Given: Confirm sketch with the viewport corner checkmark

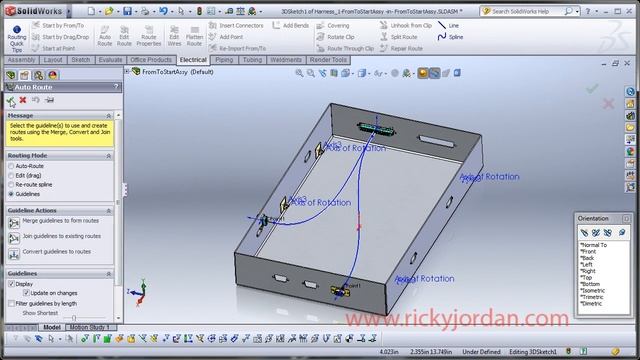Looking at the screenshot, I should point(592,88).
